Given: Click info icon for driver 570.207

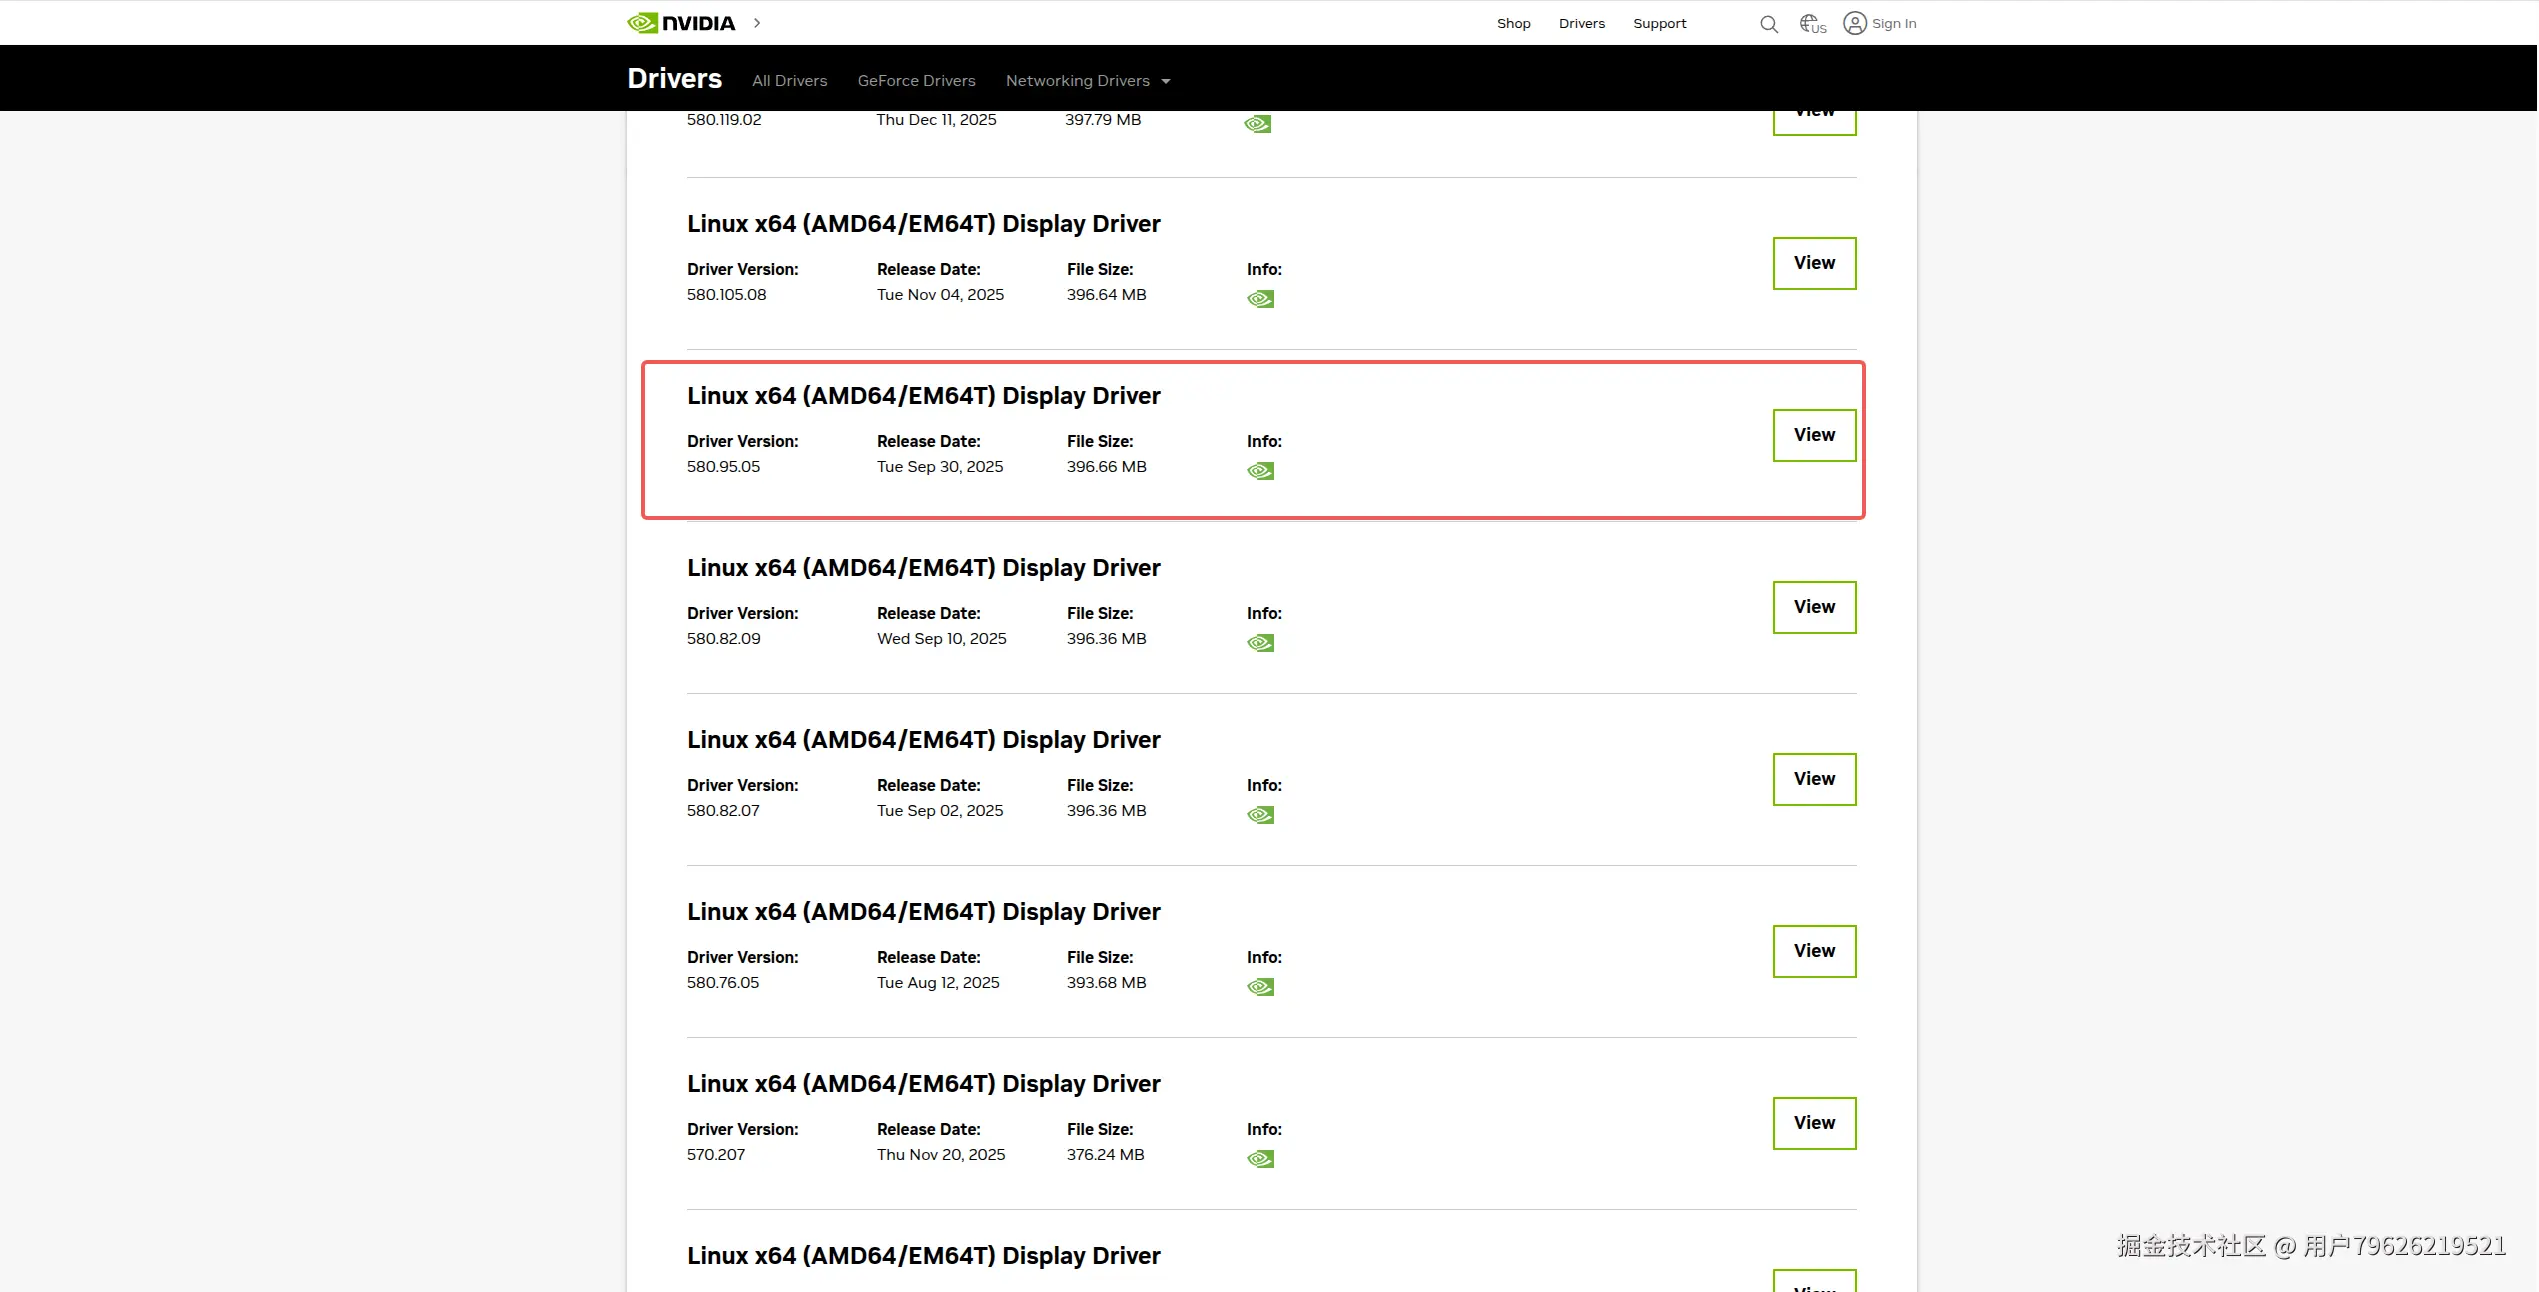Looking at the screenshot, I should click(1260, 1159).
